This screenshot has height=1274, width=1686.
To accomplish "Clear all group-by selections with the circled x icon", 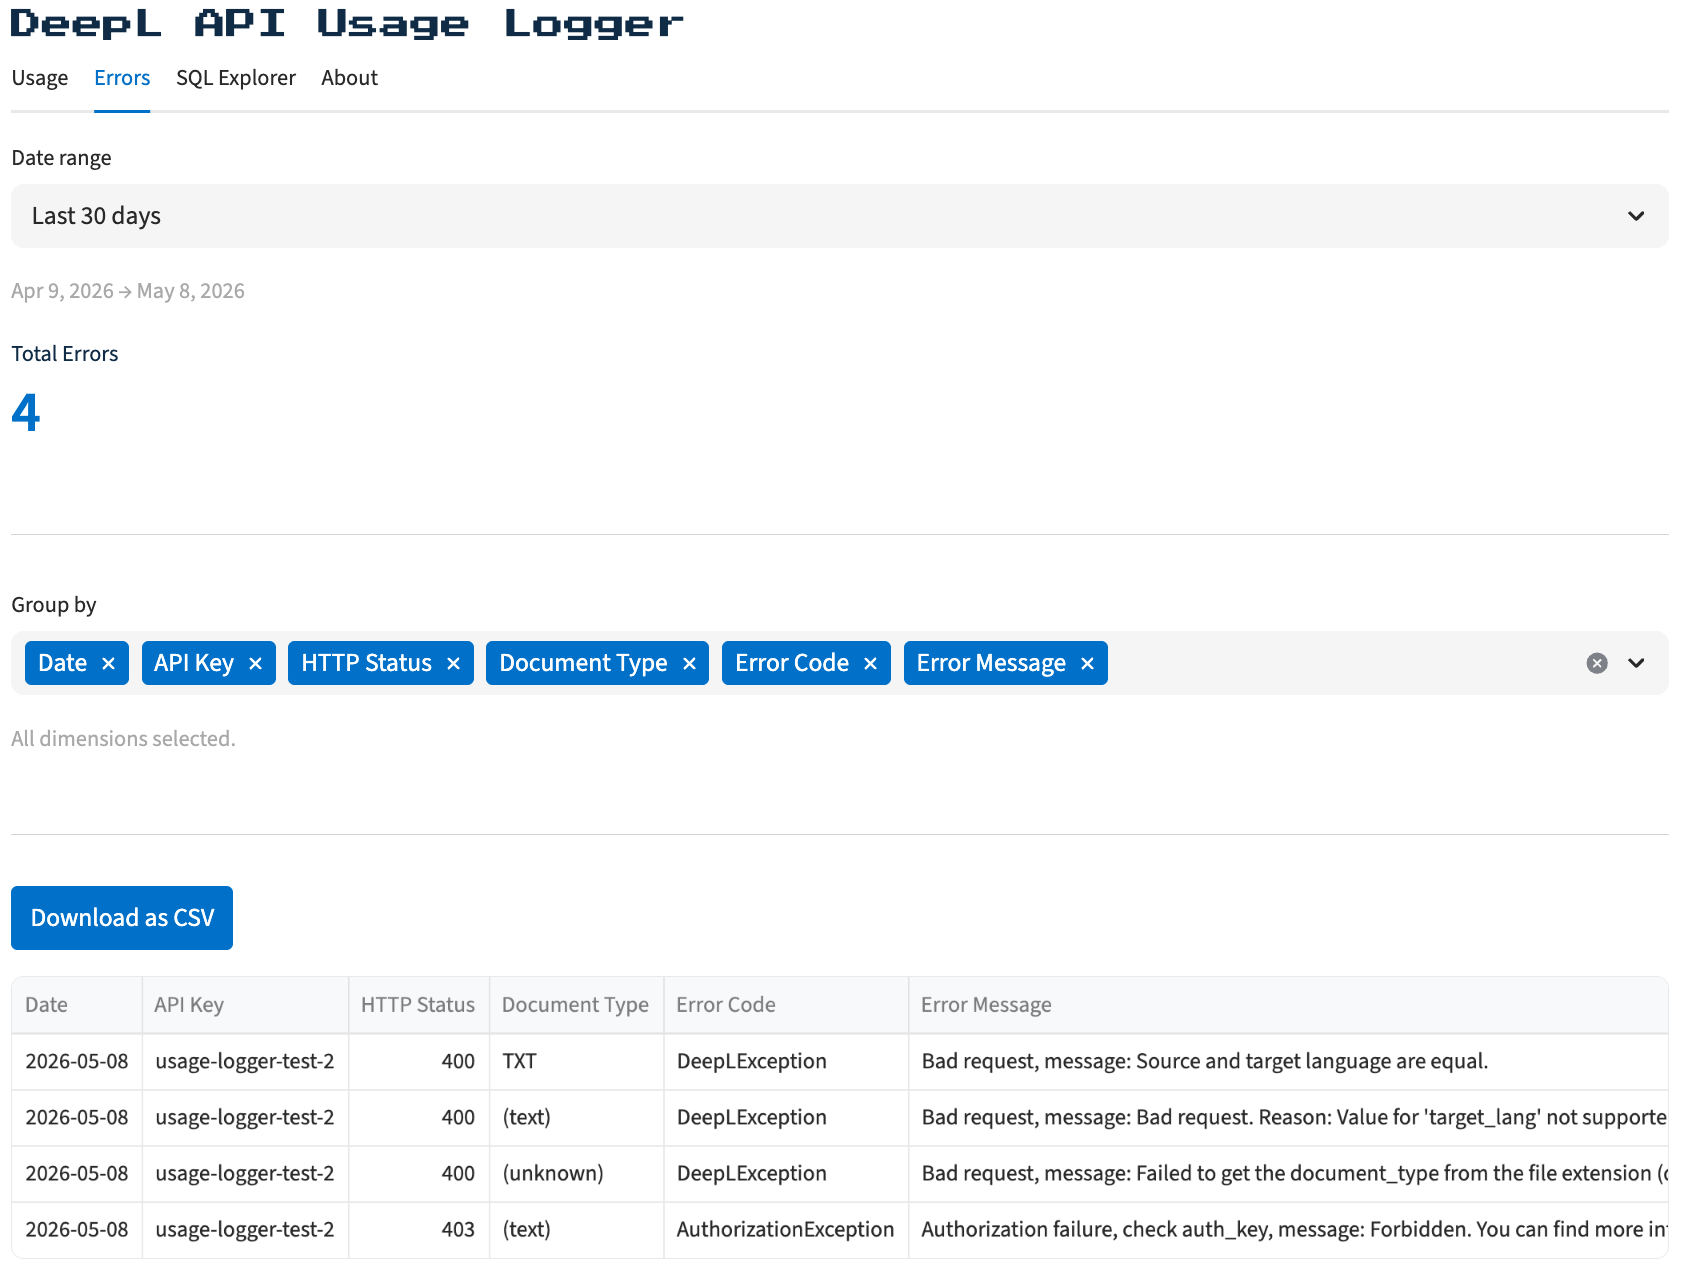I will (x=1597, y=663).
